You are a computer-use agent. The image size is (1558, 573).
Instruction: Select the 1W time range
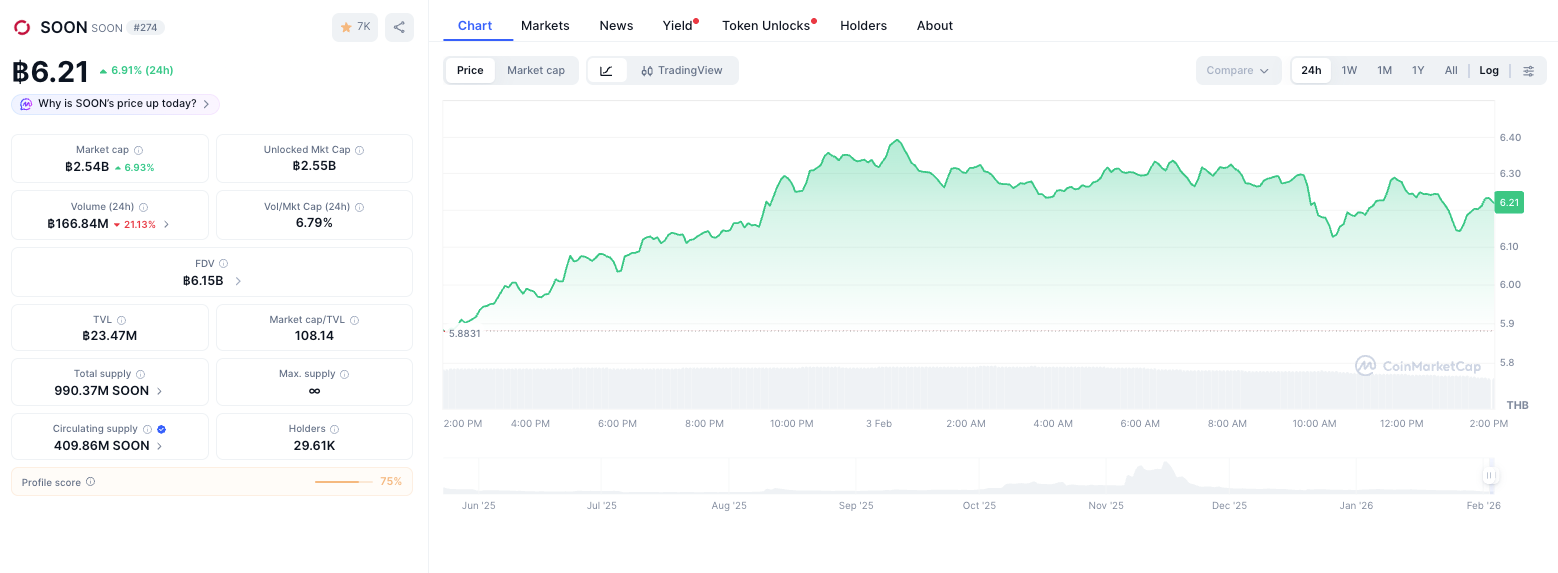pos(1349,70)
